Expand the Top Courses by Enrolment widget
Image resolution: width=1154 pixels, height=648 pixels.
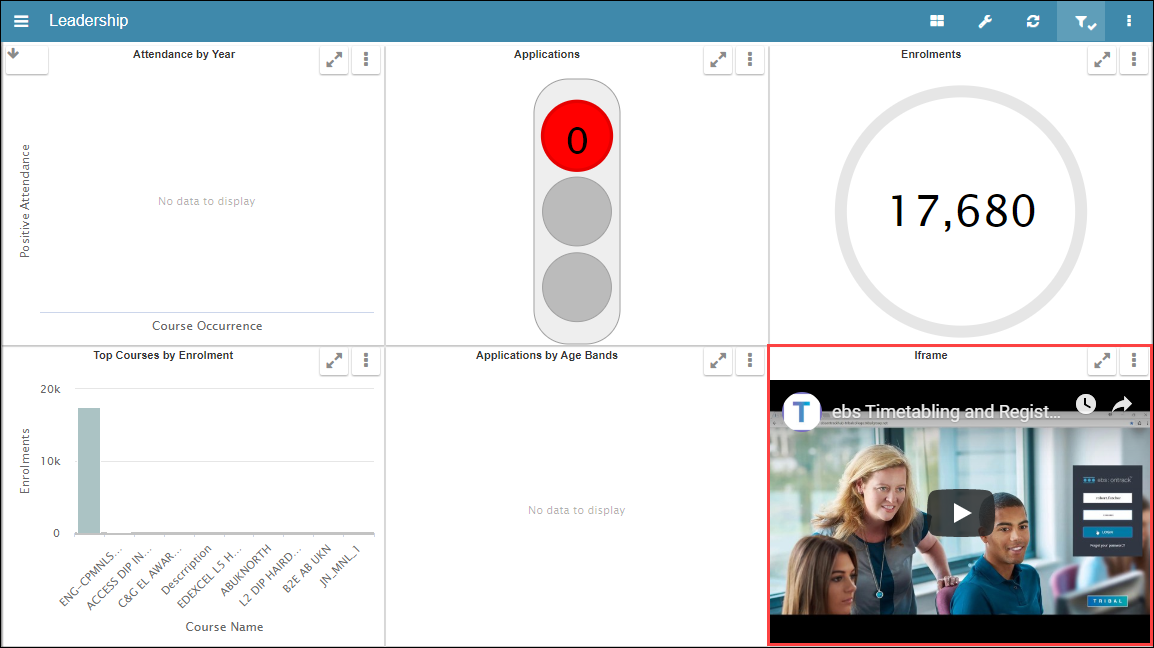pos(333,360)
